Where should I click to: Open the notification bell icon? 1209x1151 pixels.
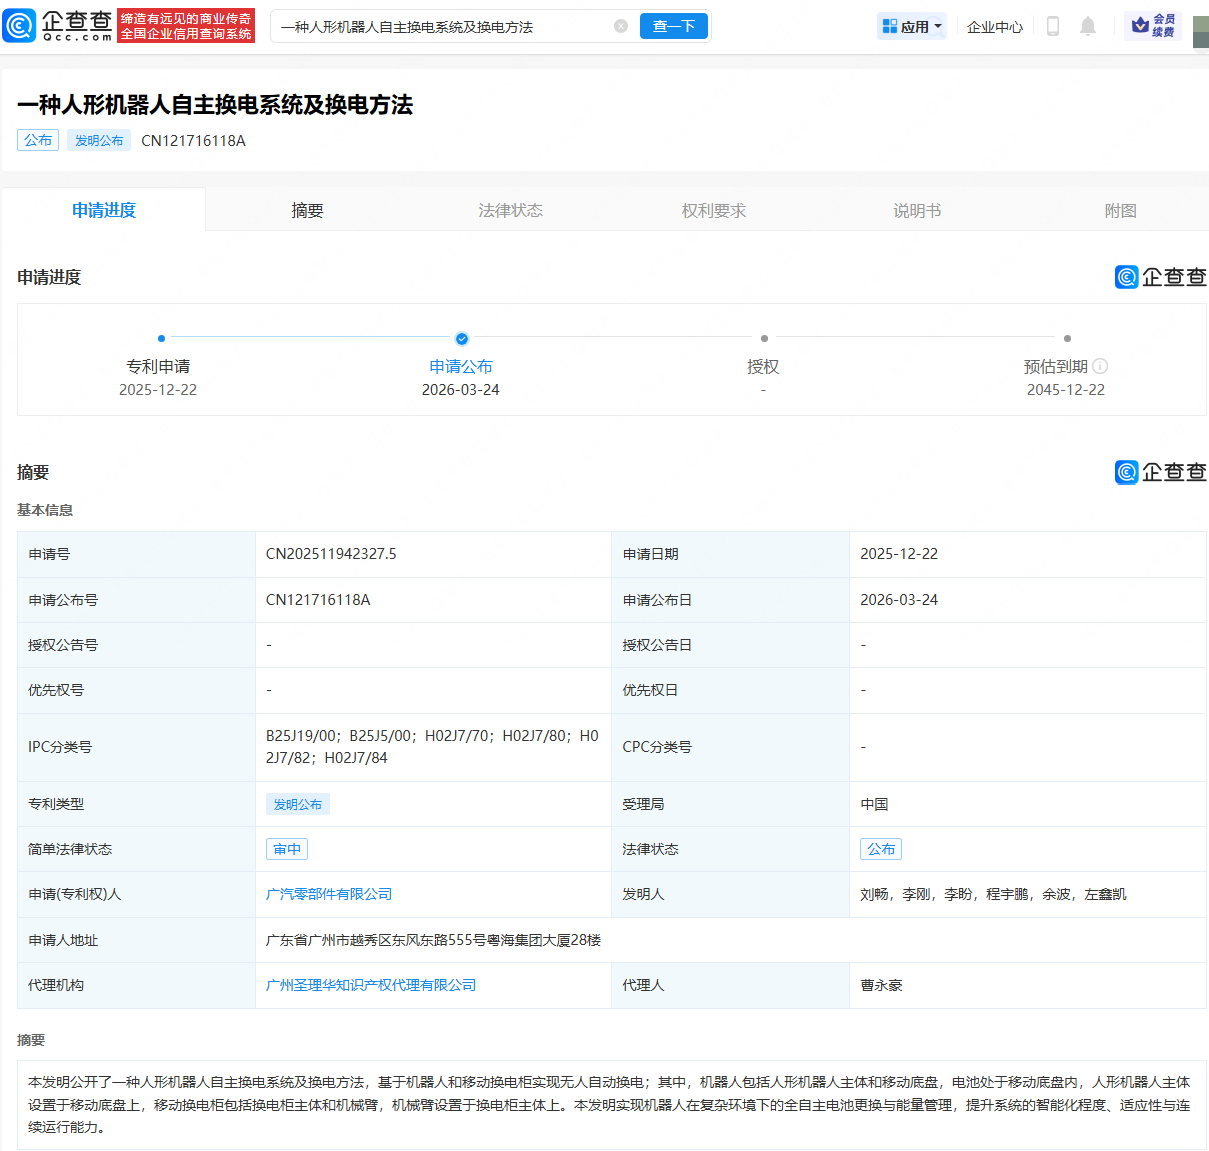click(x=1089, y=26)
